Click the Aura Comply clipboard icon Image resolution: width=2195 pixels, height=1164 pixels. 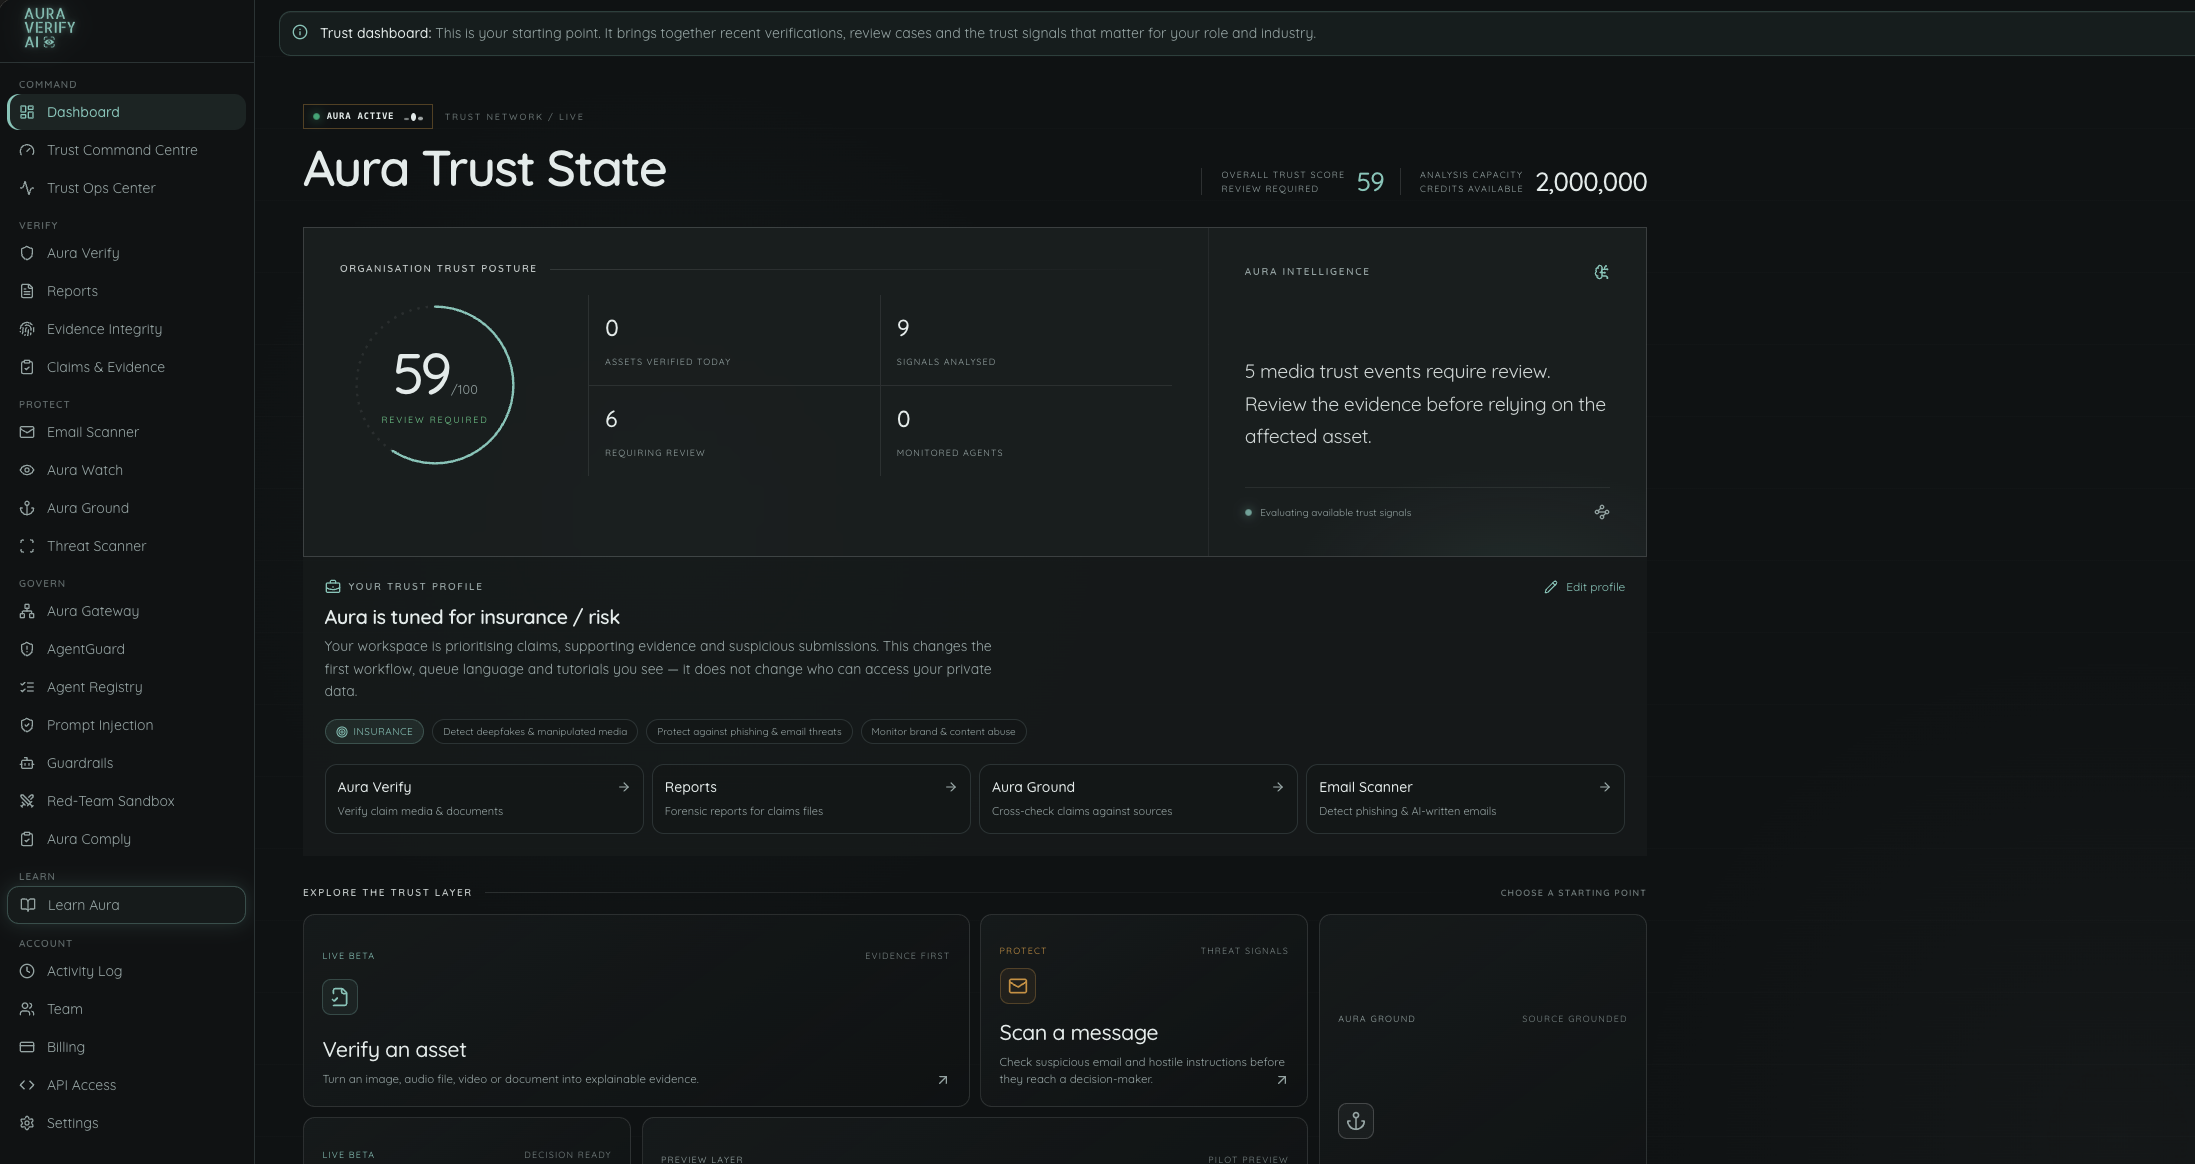[27, 839]
